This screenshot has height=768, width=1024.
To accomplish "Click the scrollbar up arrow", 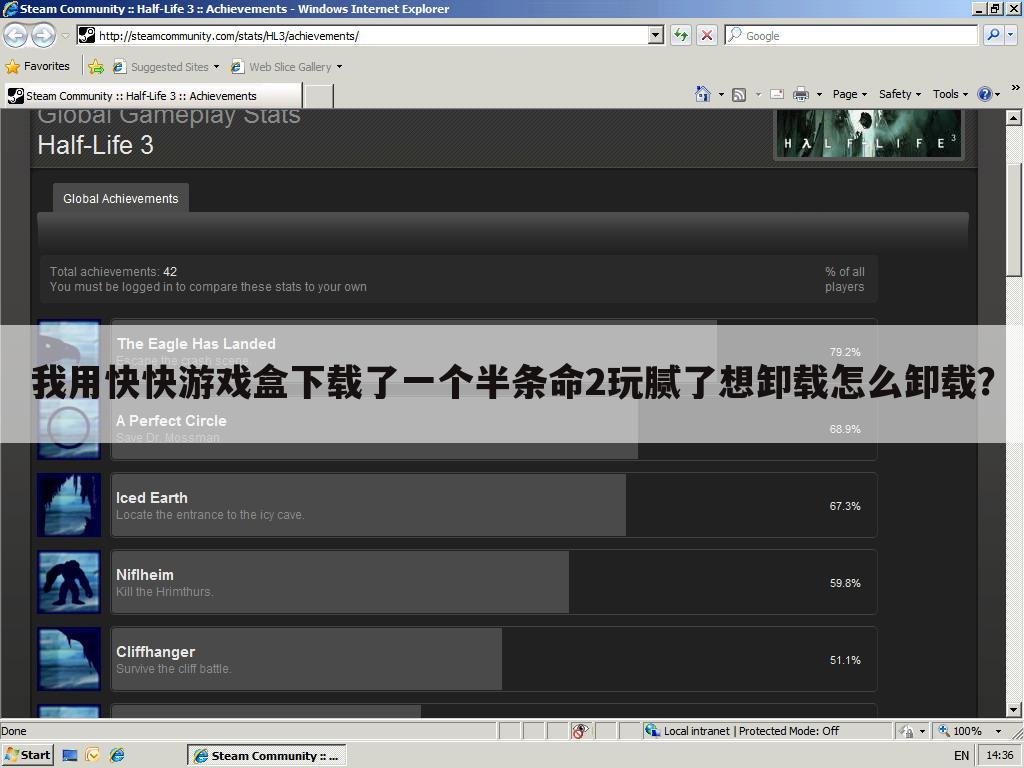I will click(1014, 118).
